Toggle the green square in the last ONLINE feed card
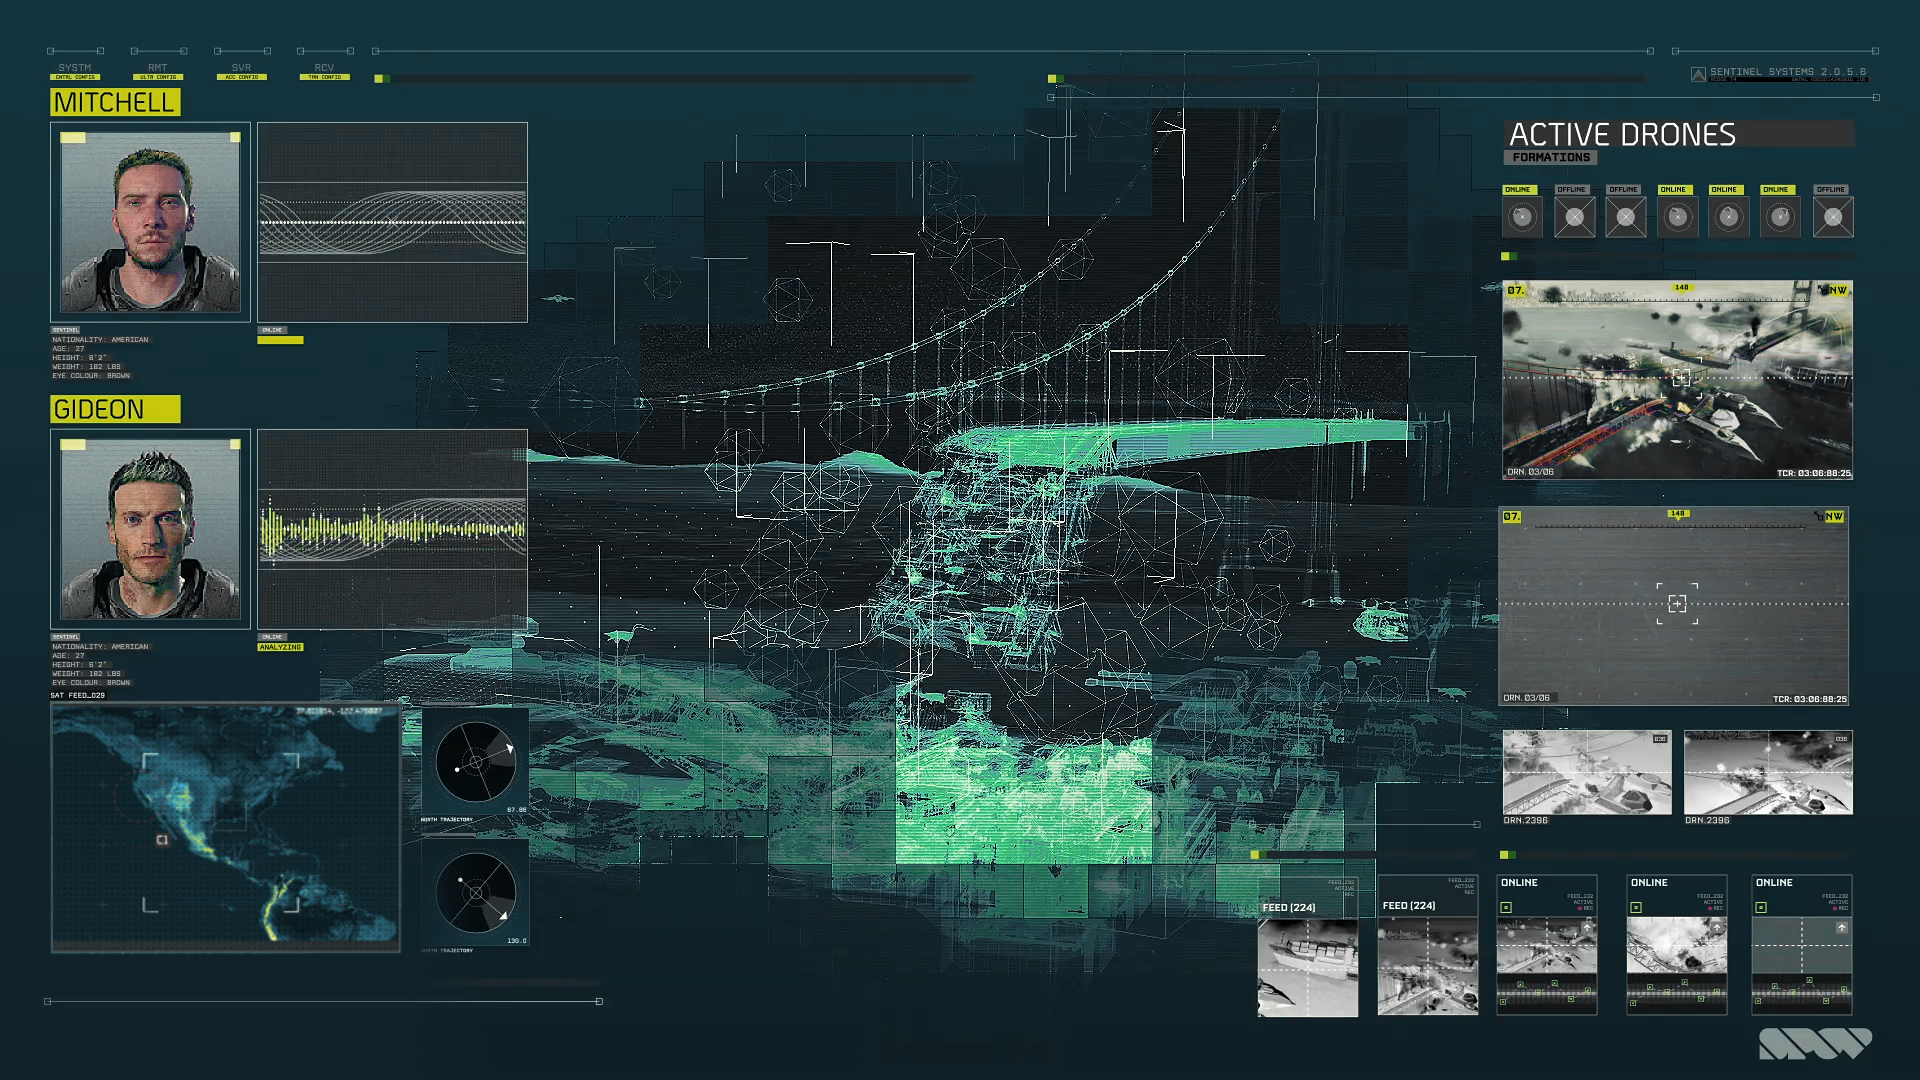The image size is (1920, 1080). click(1761, 908)
